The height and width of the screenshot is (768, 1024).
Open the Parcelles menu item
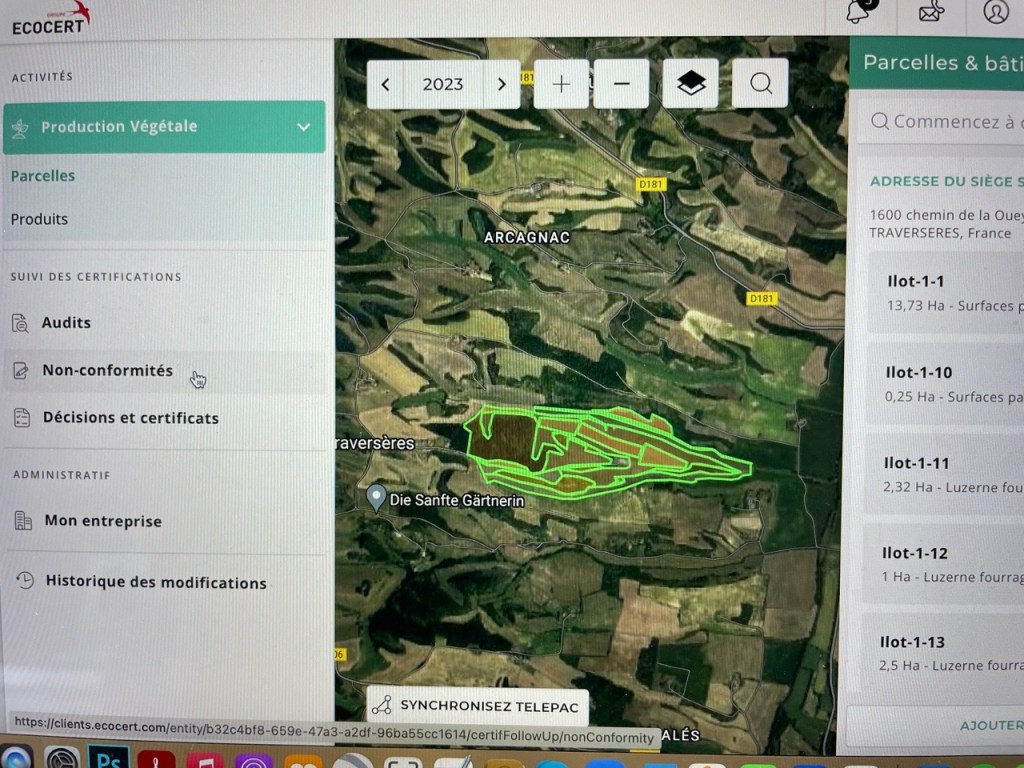coord(43,176)
